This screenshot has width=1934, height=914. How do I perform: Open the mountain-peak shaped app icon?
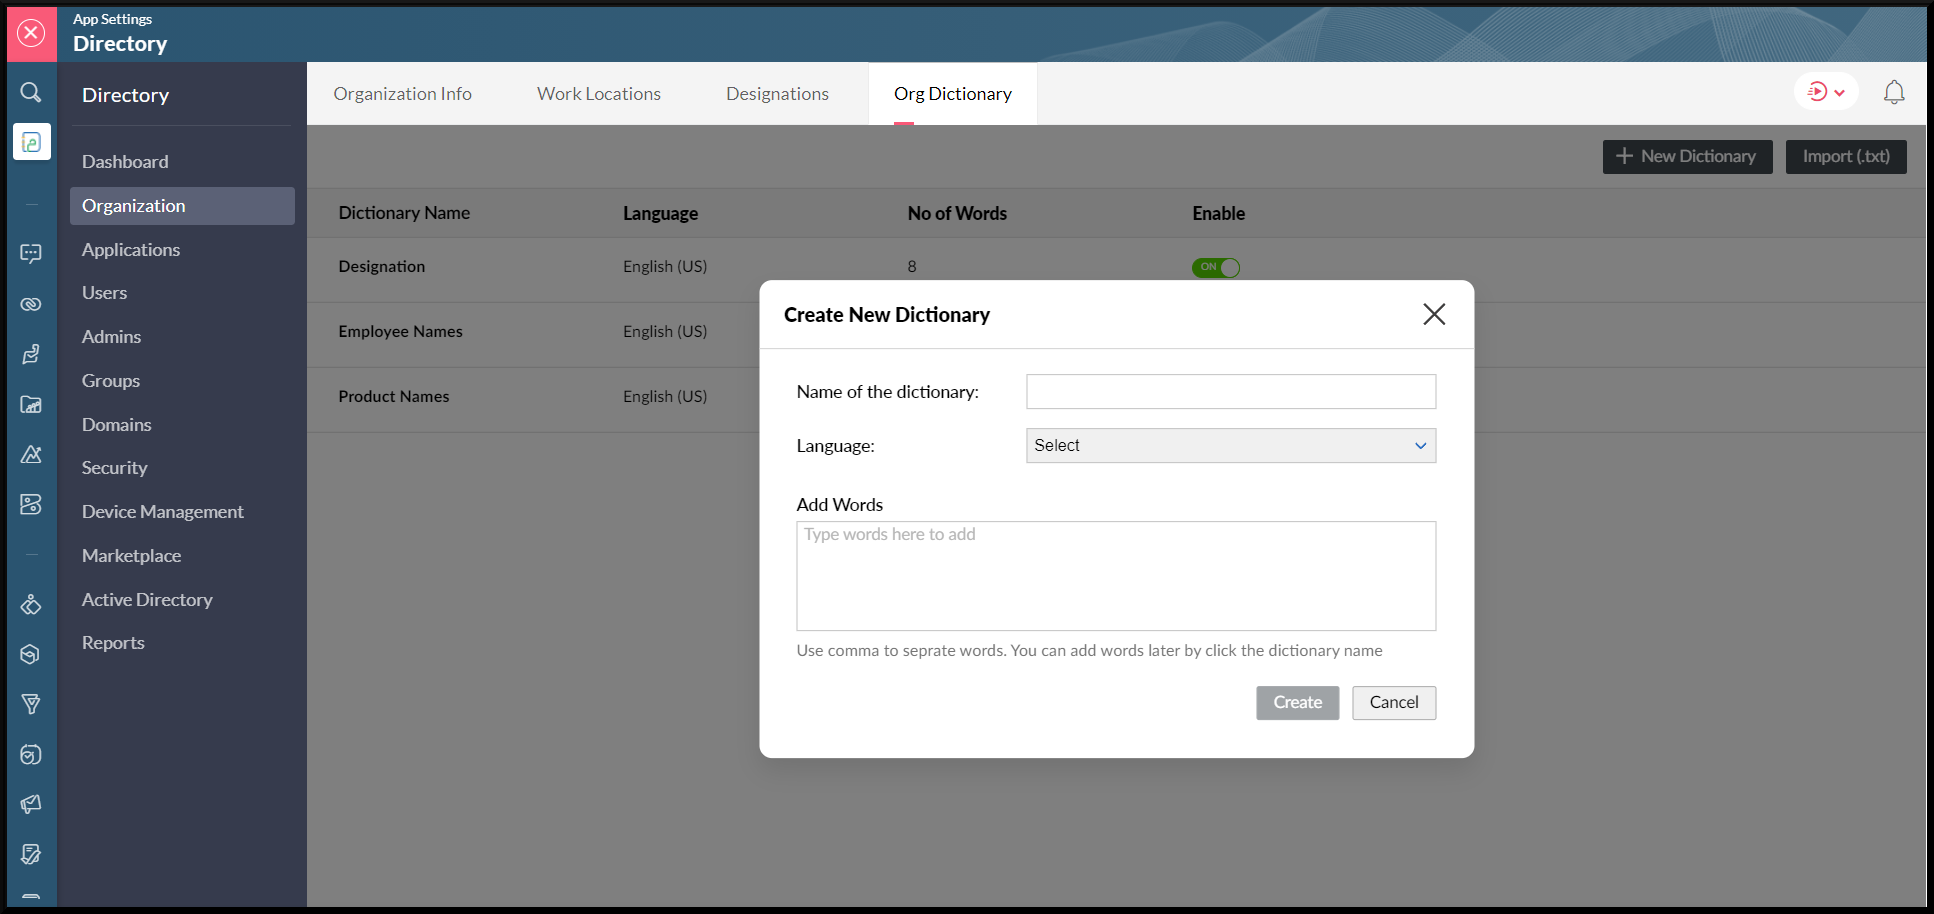[x=31, y=454]
